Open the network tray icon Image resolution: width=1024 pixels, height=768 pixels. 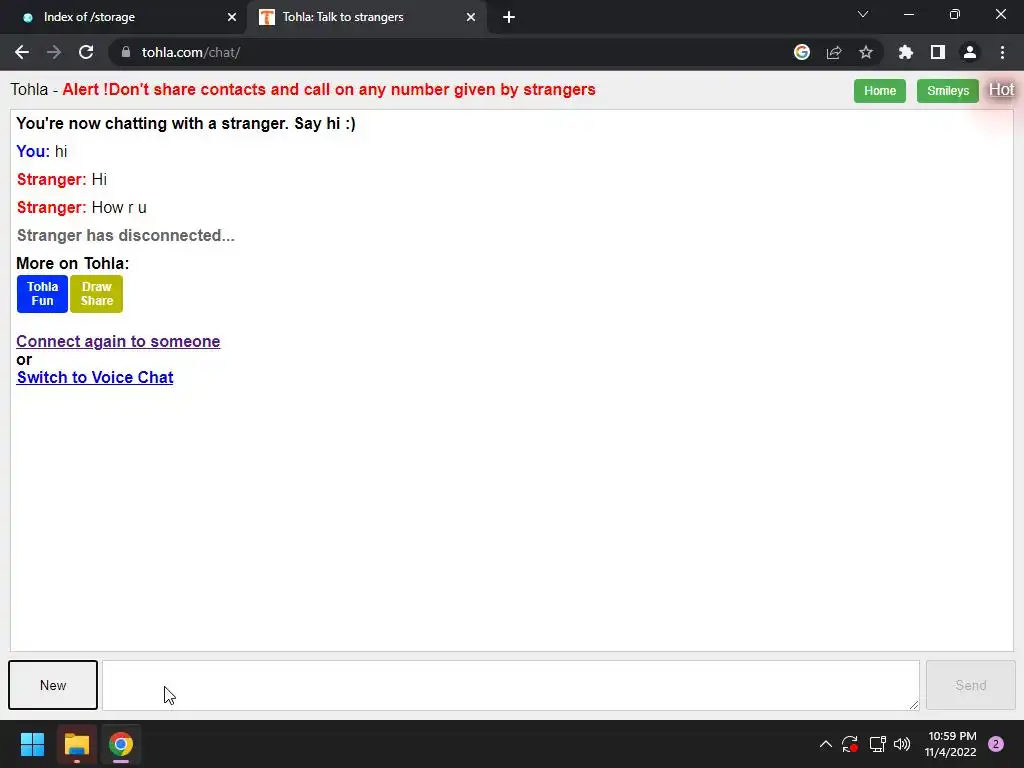point(877,744)
